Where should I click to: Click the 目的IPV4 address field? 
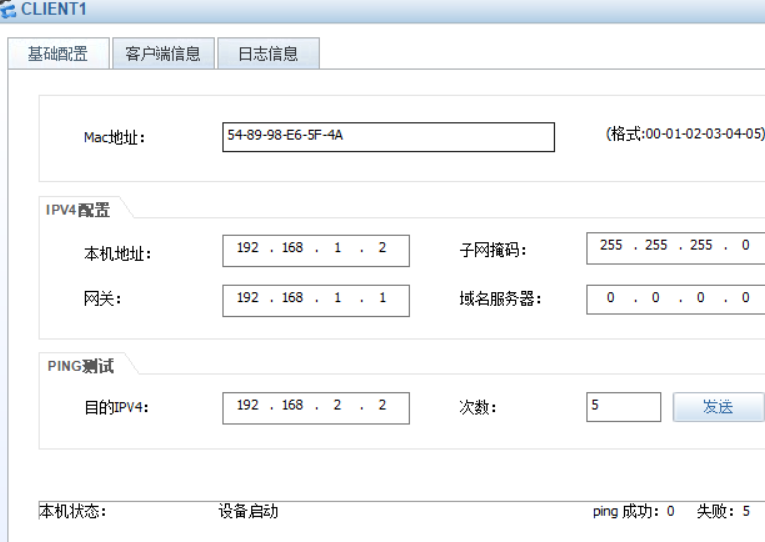(316, 408)
